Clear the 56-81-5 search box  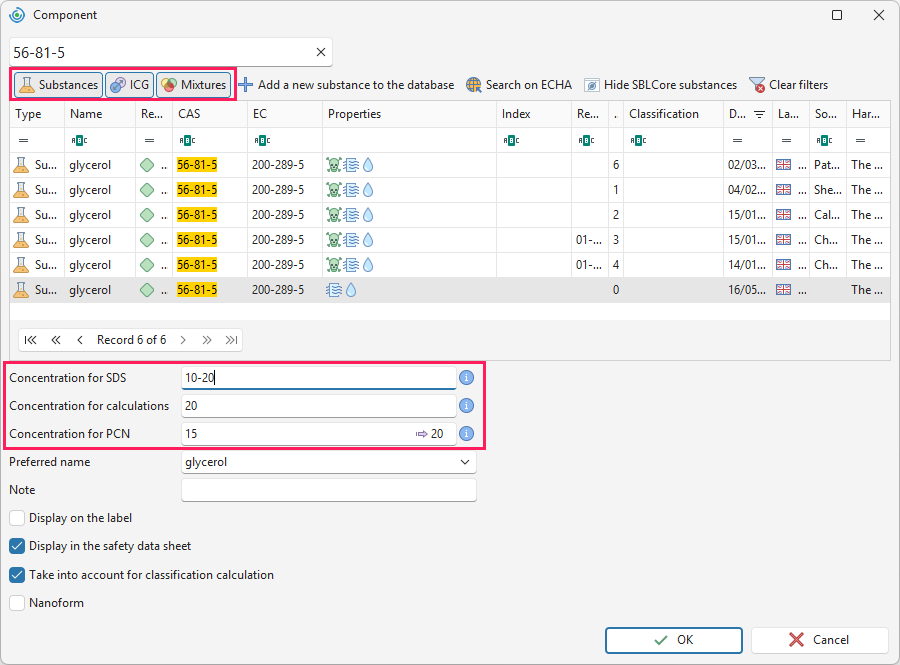[321, 52]
